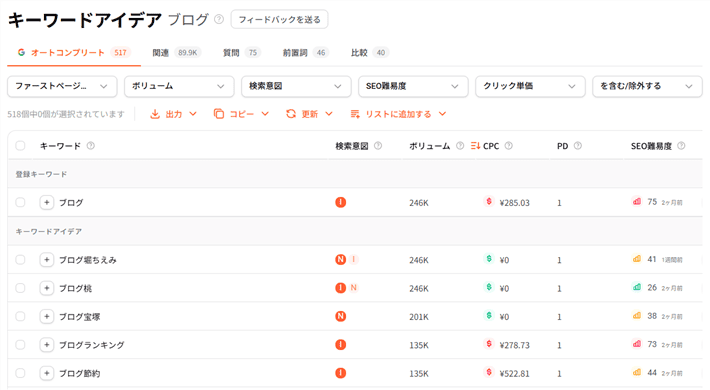
Task: Expand the 出力 export menu
Action: (x=173, y=114)
